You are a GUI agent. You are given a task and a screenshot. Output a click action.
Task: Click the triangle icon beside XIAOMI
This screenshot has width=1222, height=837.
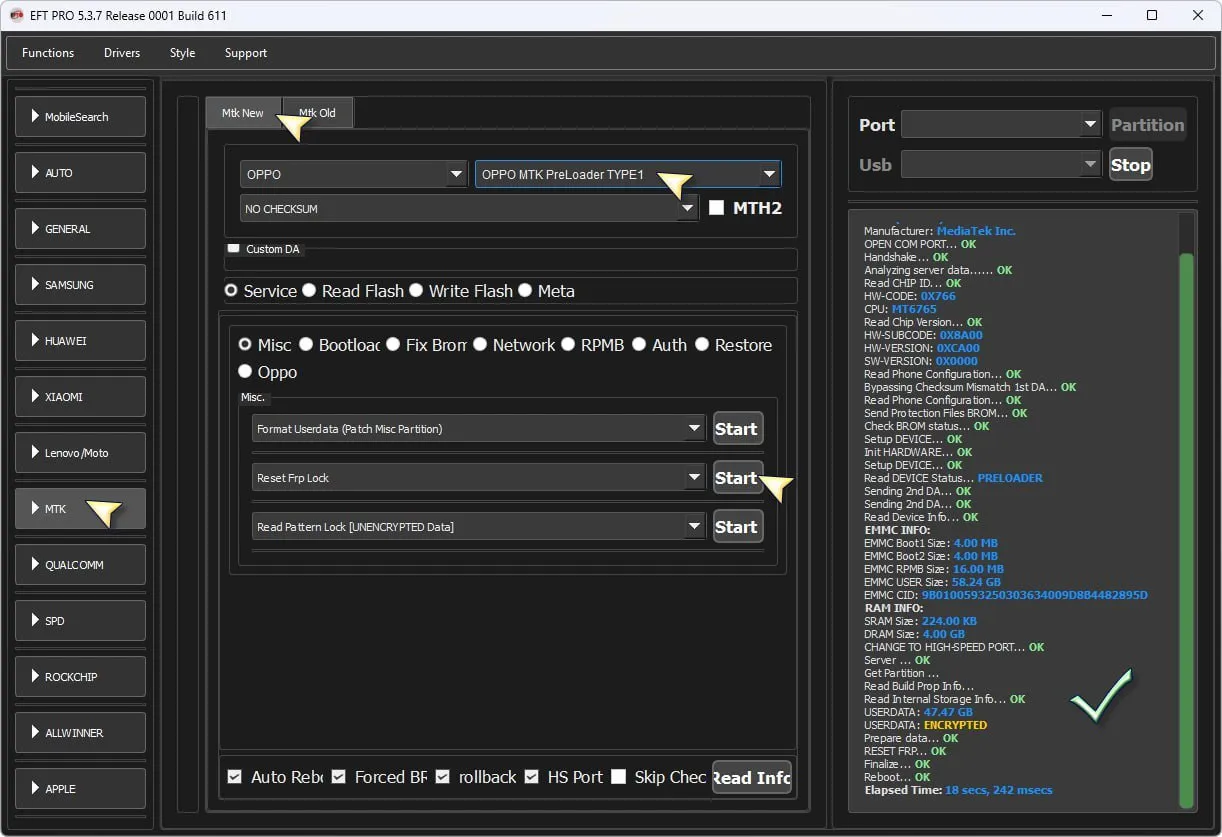click(35, 397)
